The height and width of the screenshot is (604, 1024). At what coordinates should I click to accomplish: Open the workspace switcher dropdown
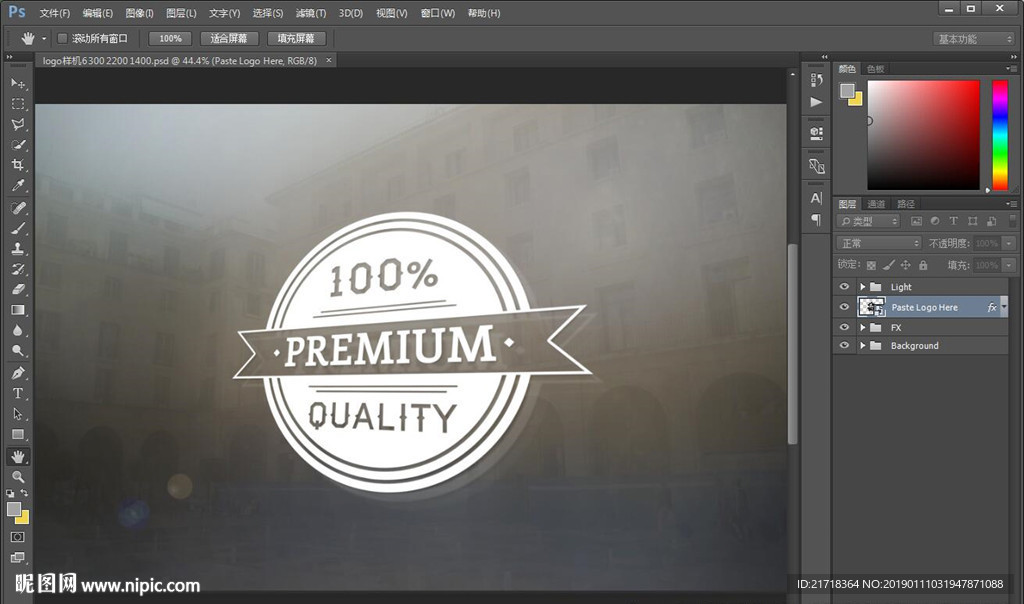coord(973,39)
